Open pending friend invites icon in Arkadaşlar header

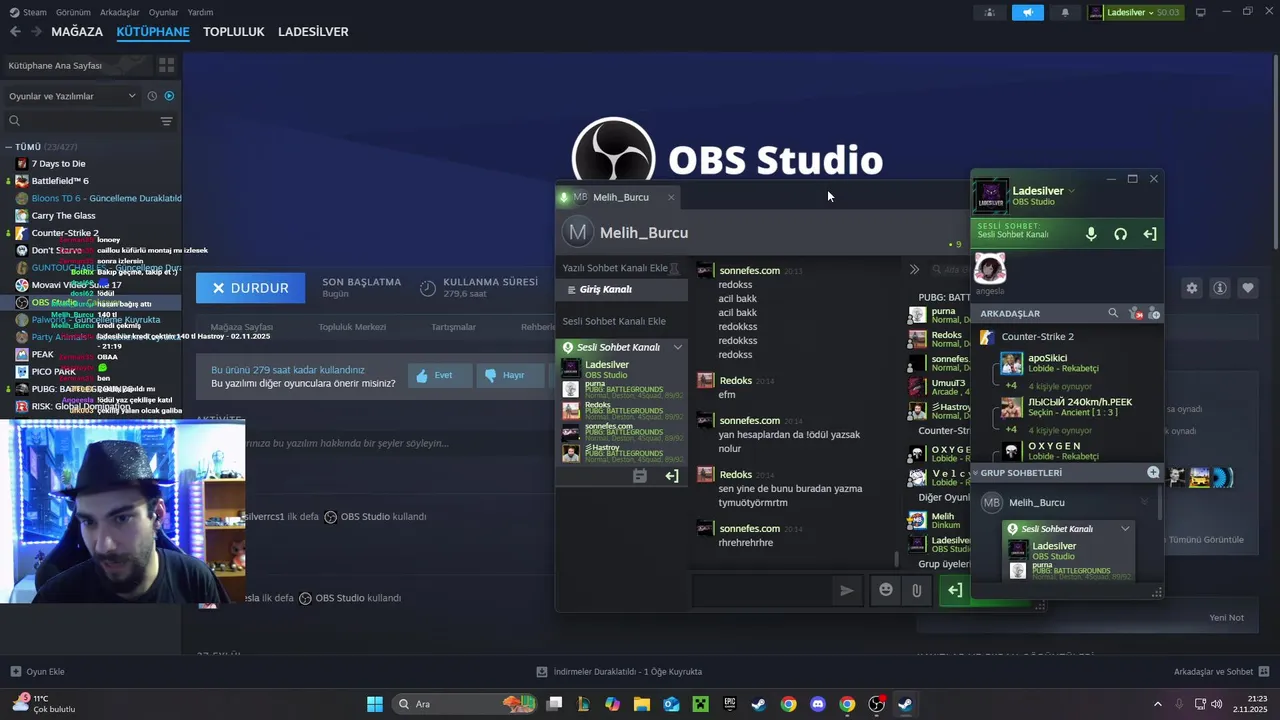point(1135,313)
